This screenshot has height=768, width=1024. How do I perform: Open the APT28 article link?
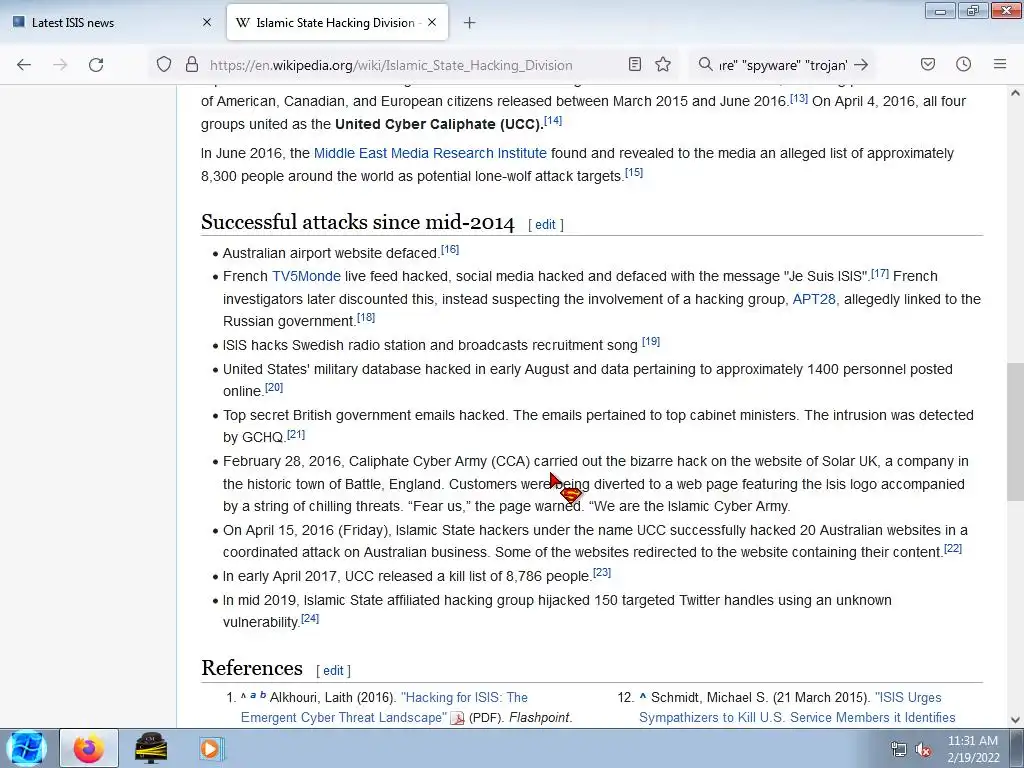point(814,299)
